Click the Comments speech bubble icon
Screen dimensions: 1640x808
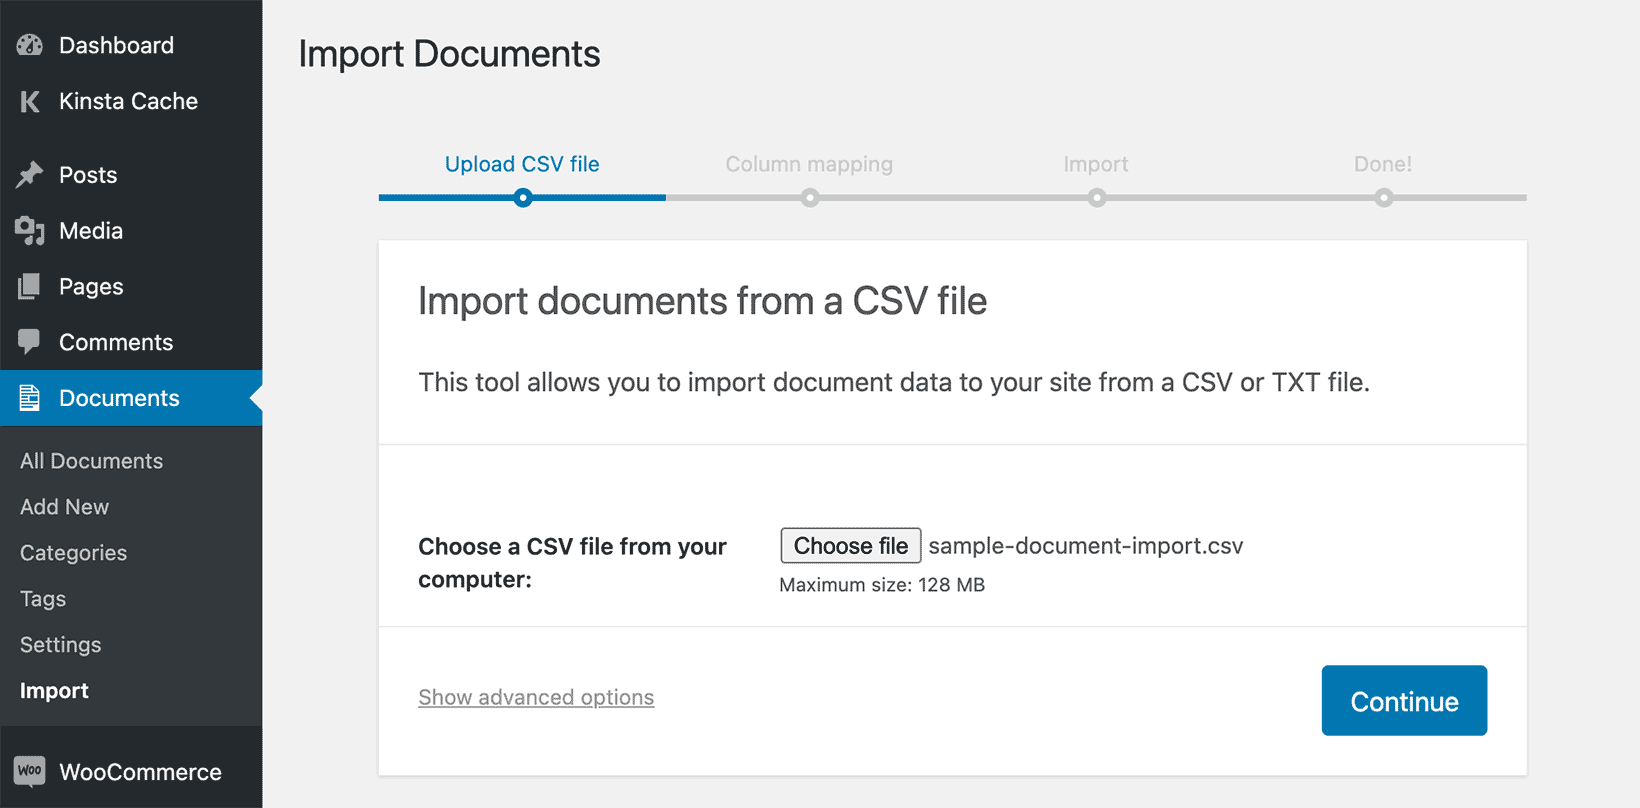30,342
